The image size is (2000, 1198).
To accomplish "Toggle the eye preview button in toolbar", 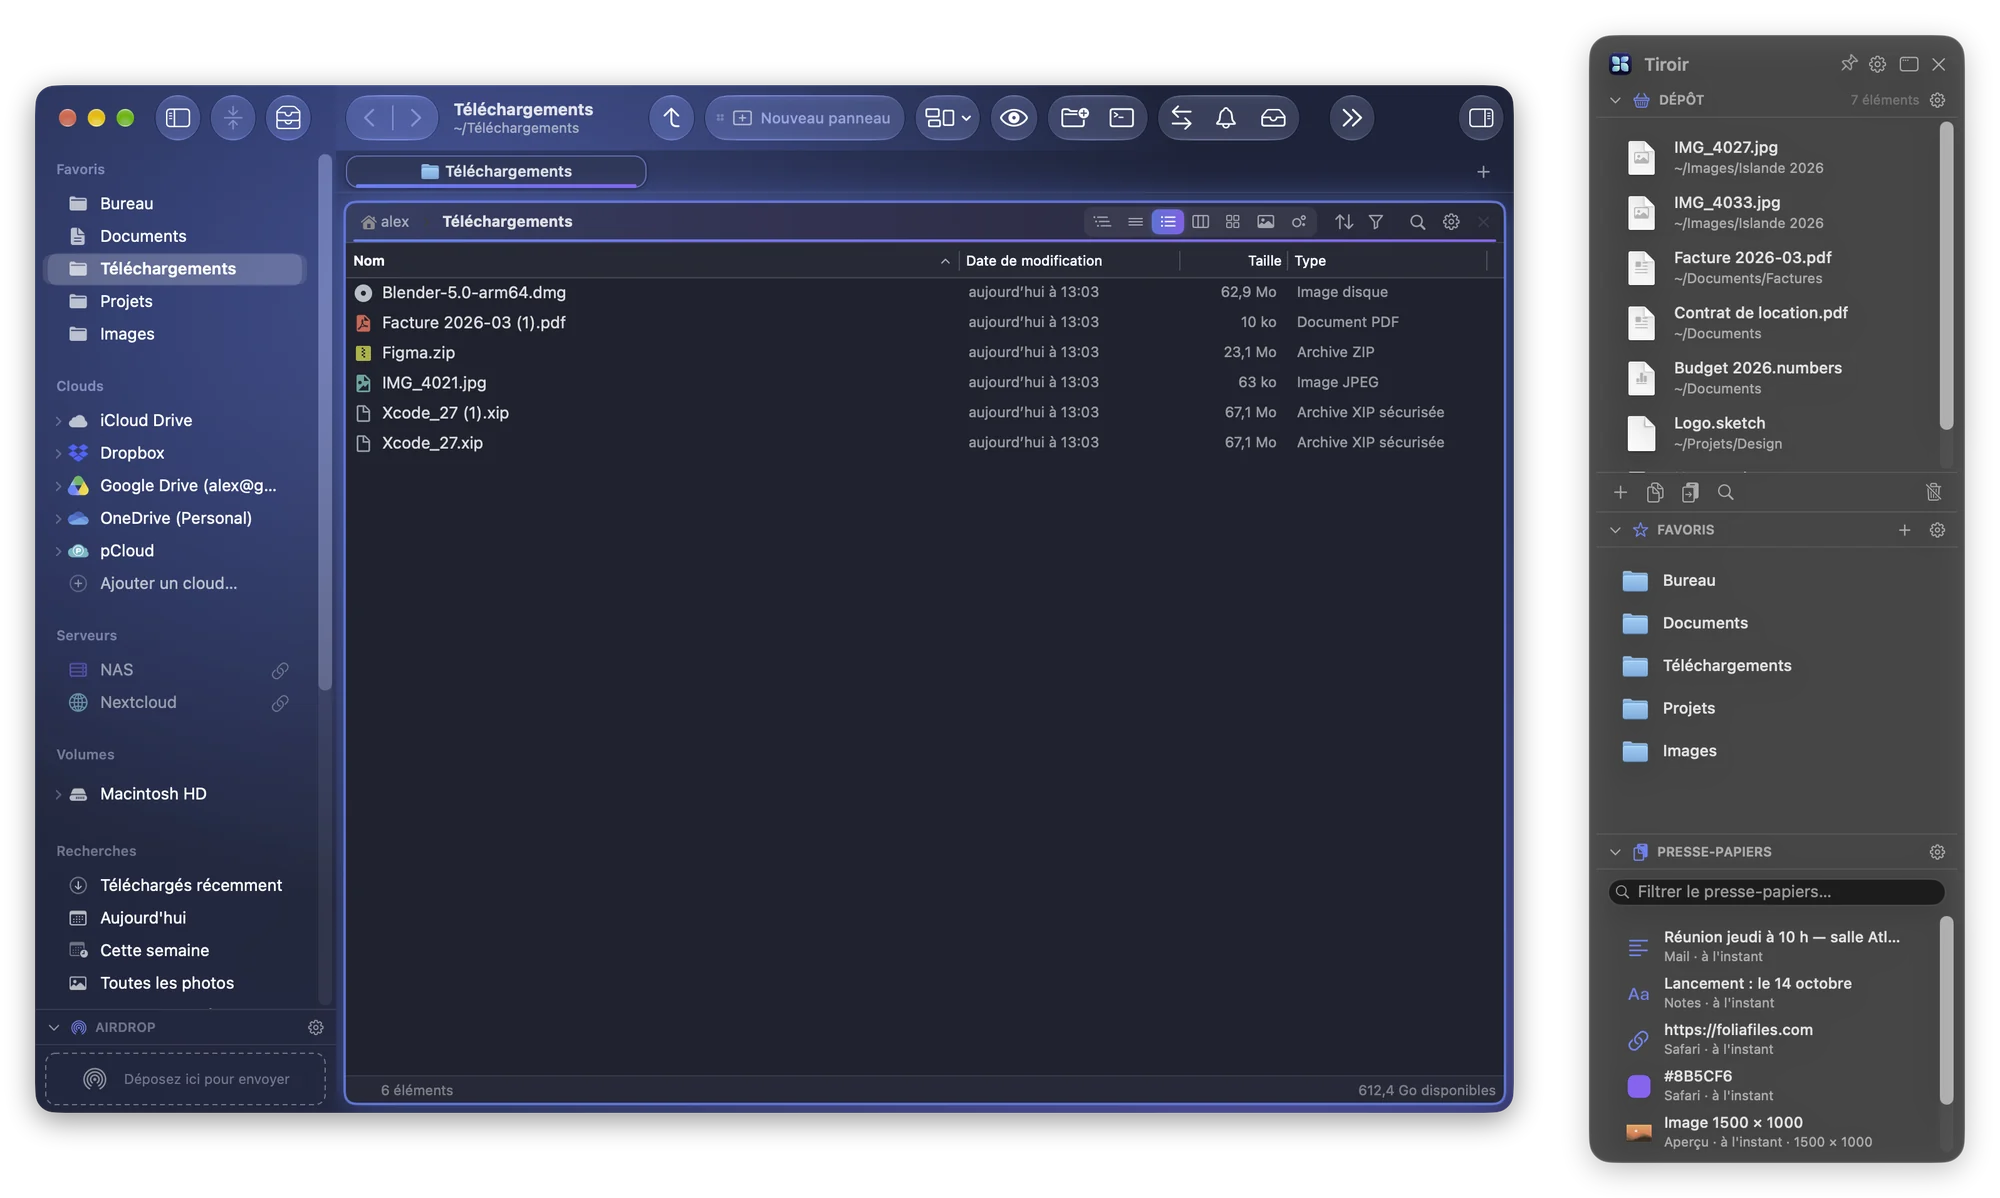I will (x=1014, y=118).
